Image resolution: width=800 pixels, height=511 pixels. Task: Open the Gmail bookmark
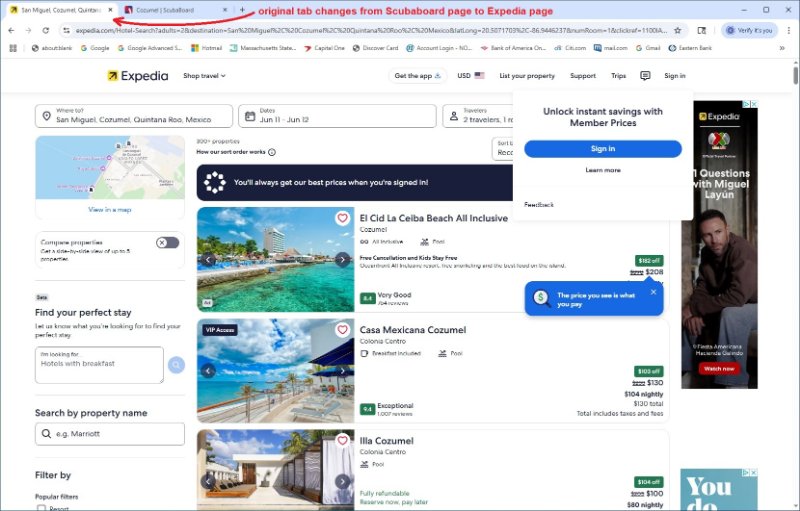[648, 48]
